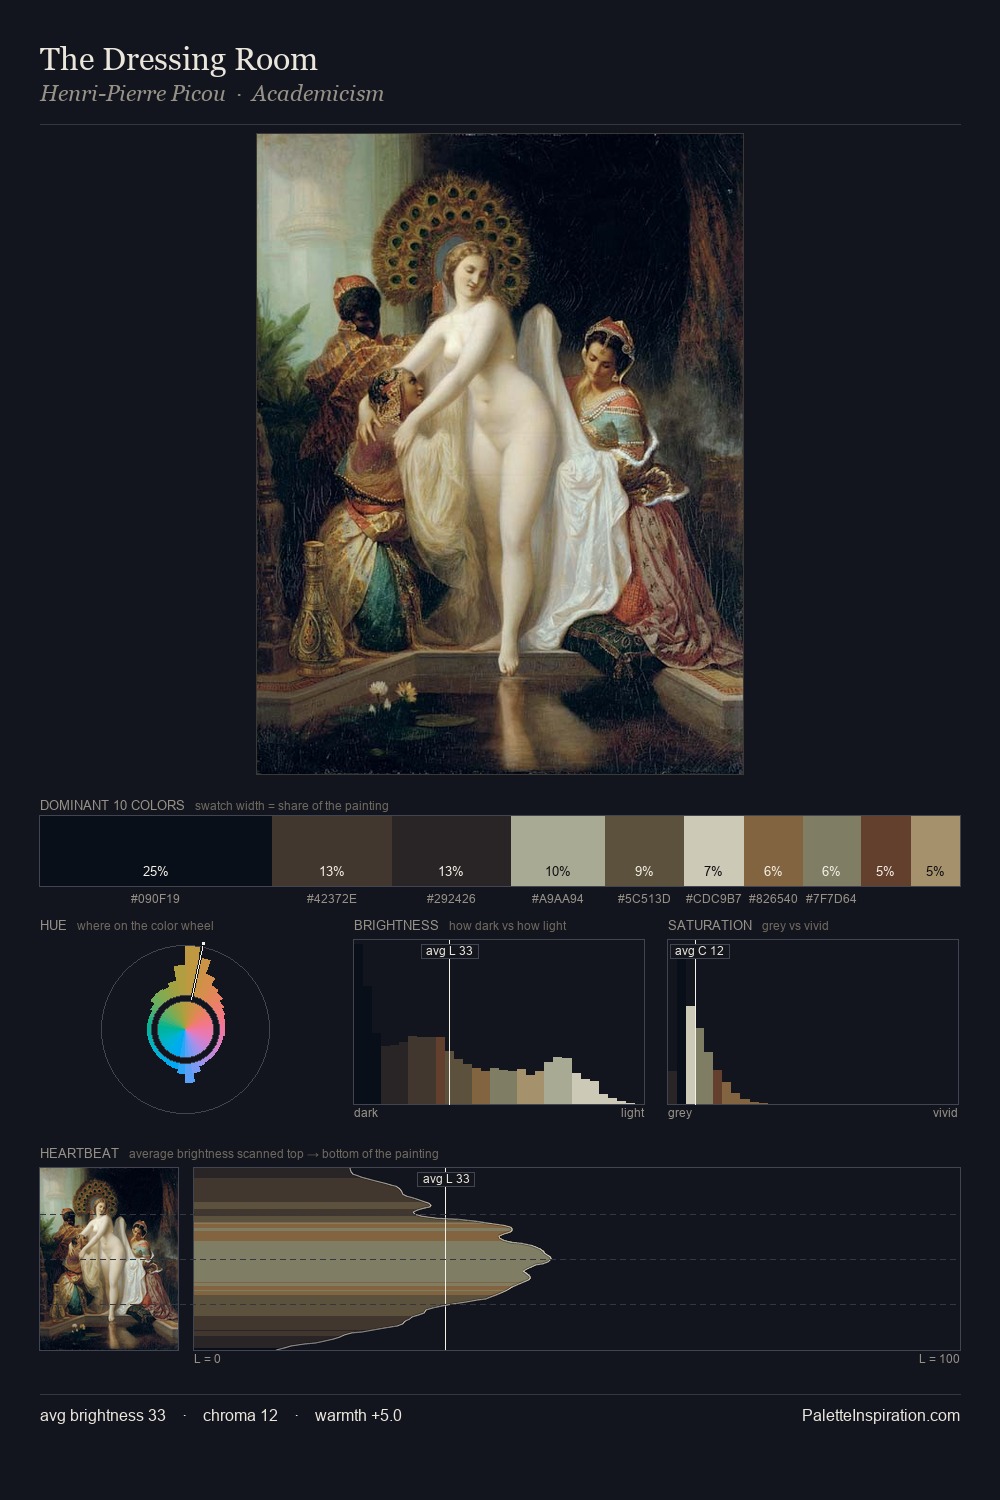
Task: Select the last light tan 5% swatch
Action: click(935, 851)
